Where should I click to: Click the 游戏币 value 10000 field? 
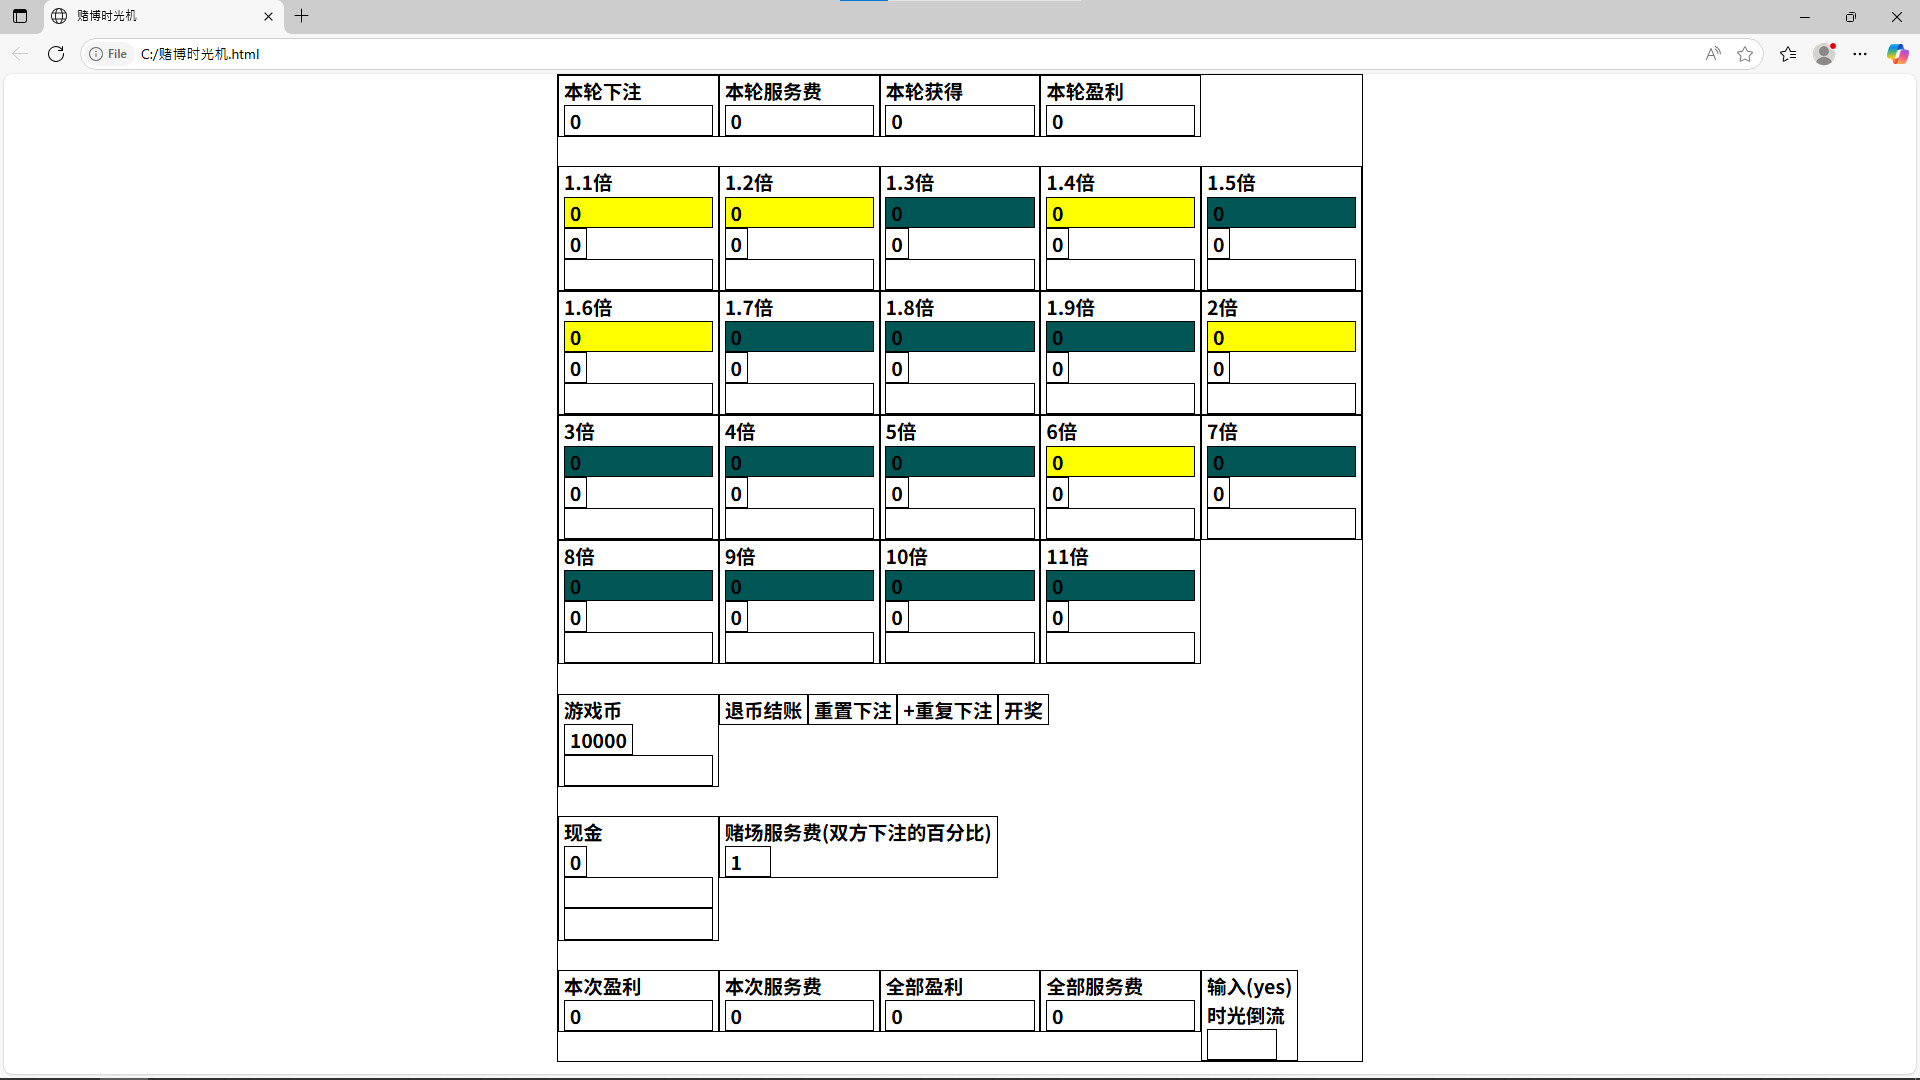[598, 741]
